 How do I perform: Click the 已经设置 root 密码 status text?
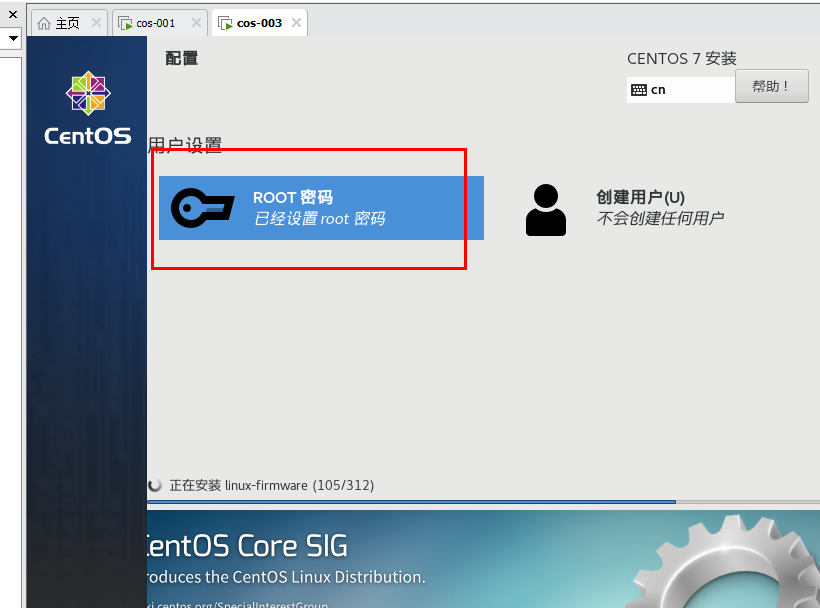[x=320, y=219]
